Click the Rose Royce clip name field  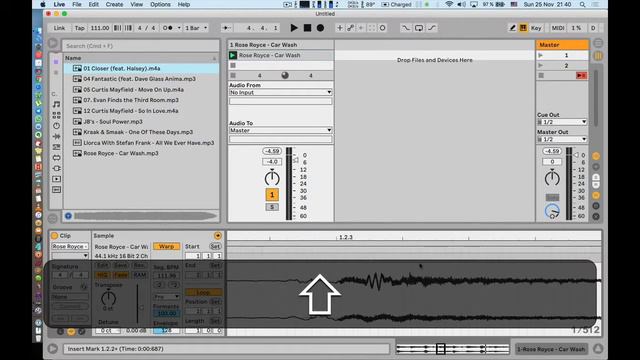click(x=70, y=247)
